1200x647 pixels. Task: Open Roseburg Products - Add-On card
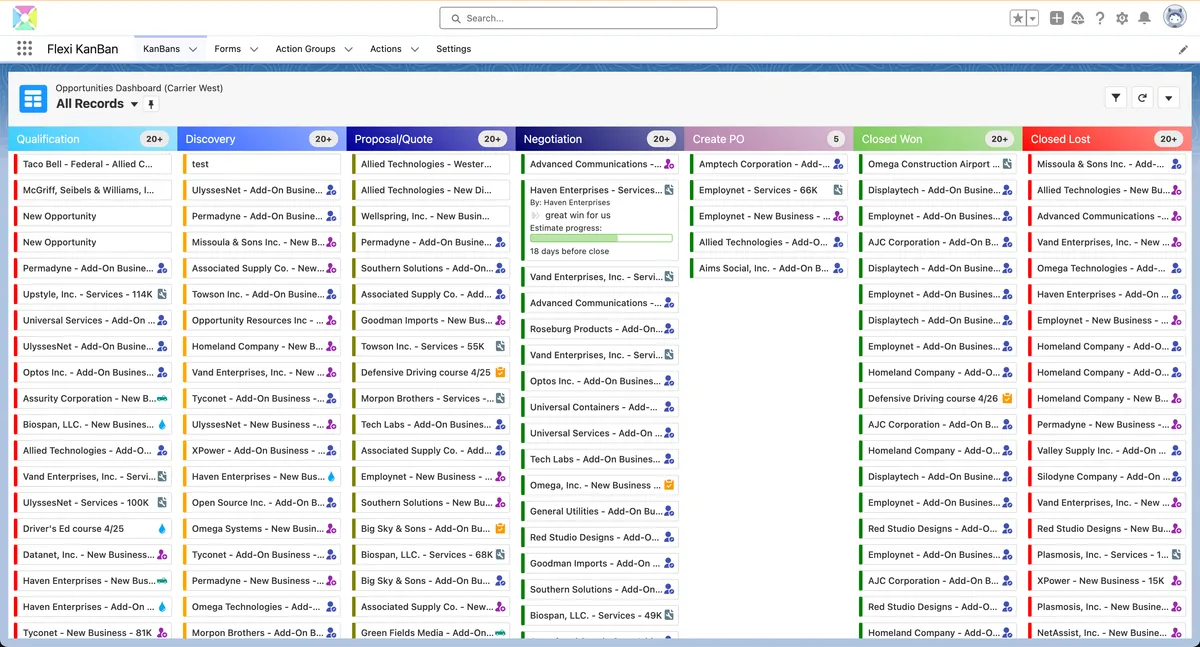point(599,329)
